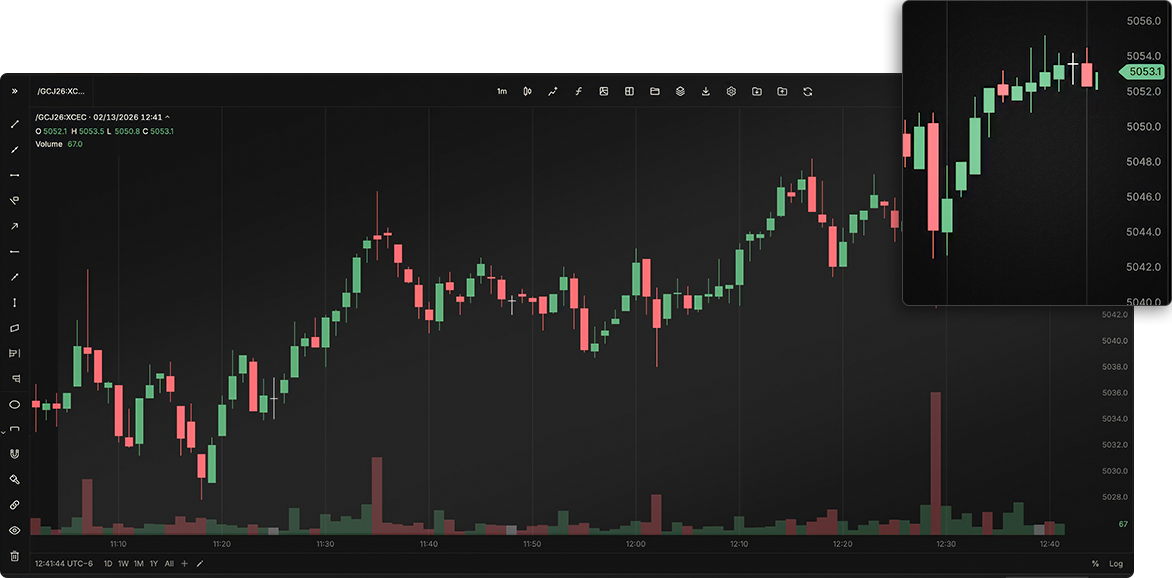The height and width of the screenshot is (578, 1172).
Task: Toggle percentage scale with the % button
Action: point(1097,564)
